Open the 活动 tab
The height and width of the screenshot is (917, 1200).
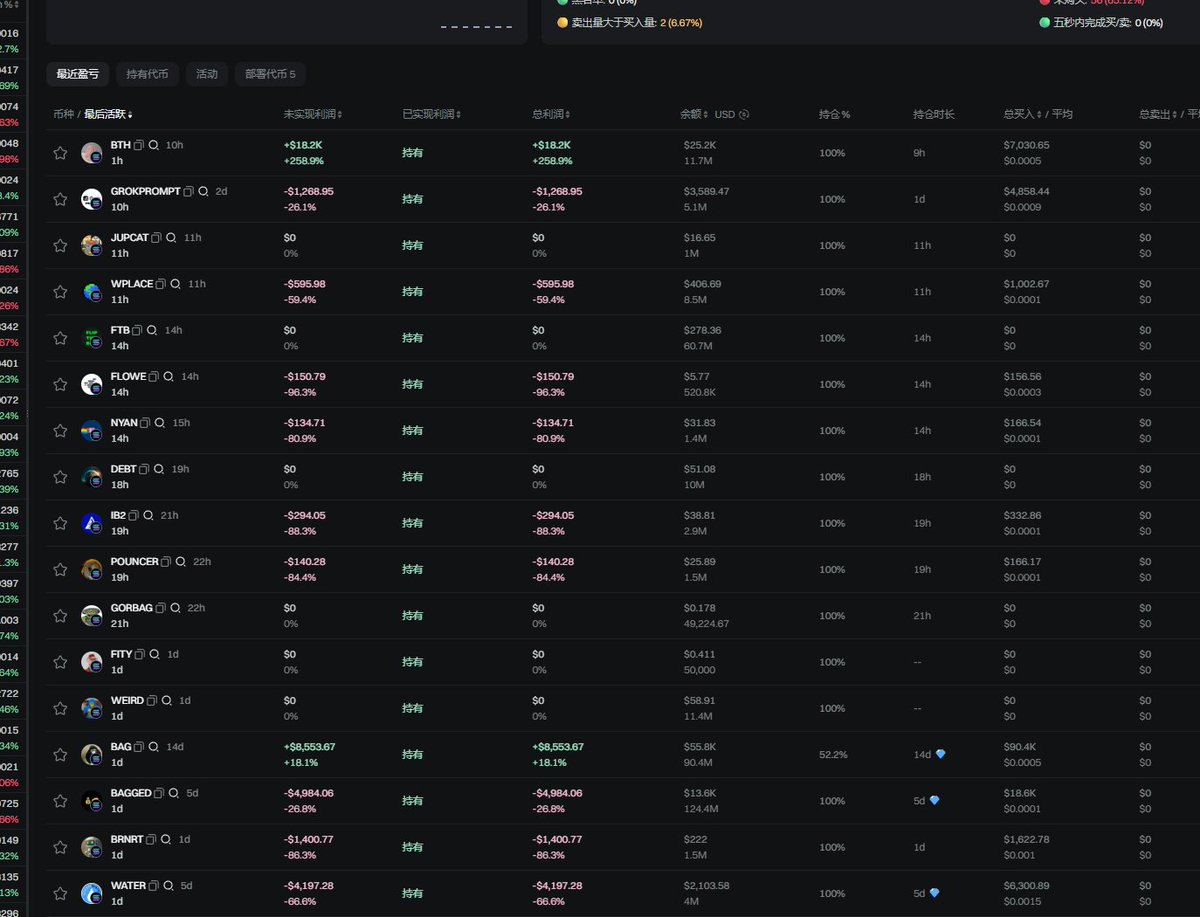click(x=207, y=74)
